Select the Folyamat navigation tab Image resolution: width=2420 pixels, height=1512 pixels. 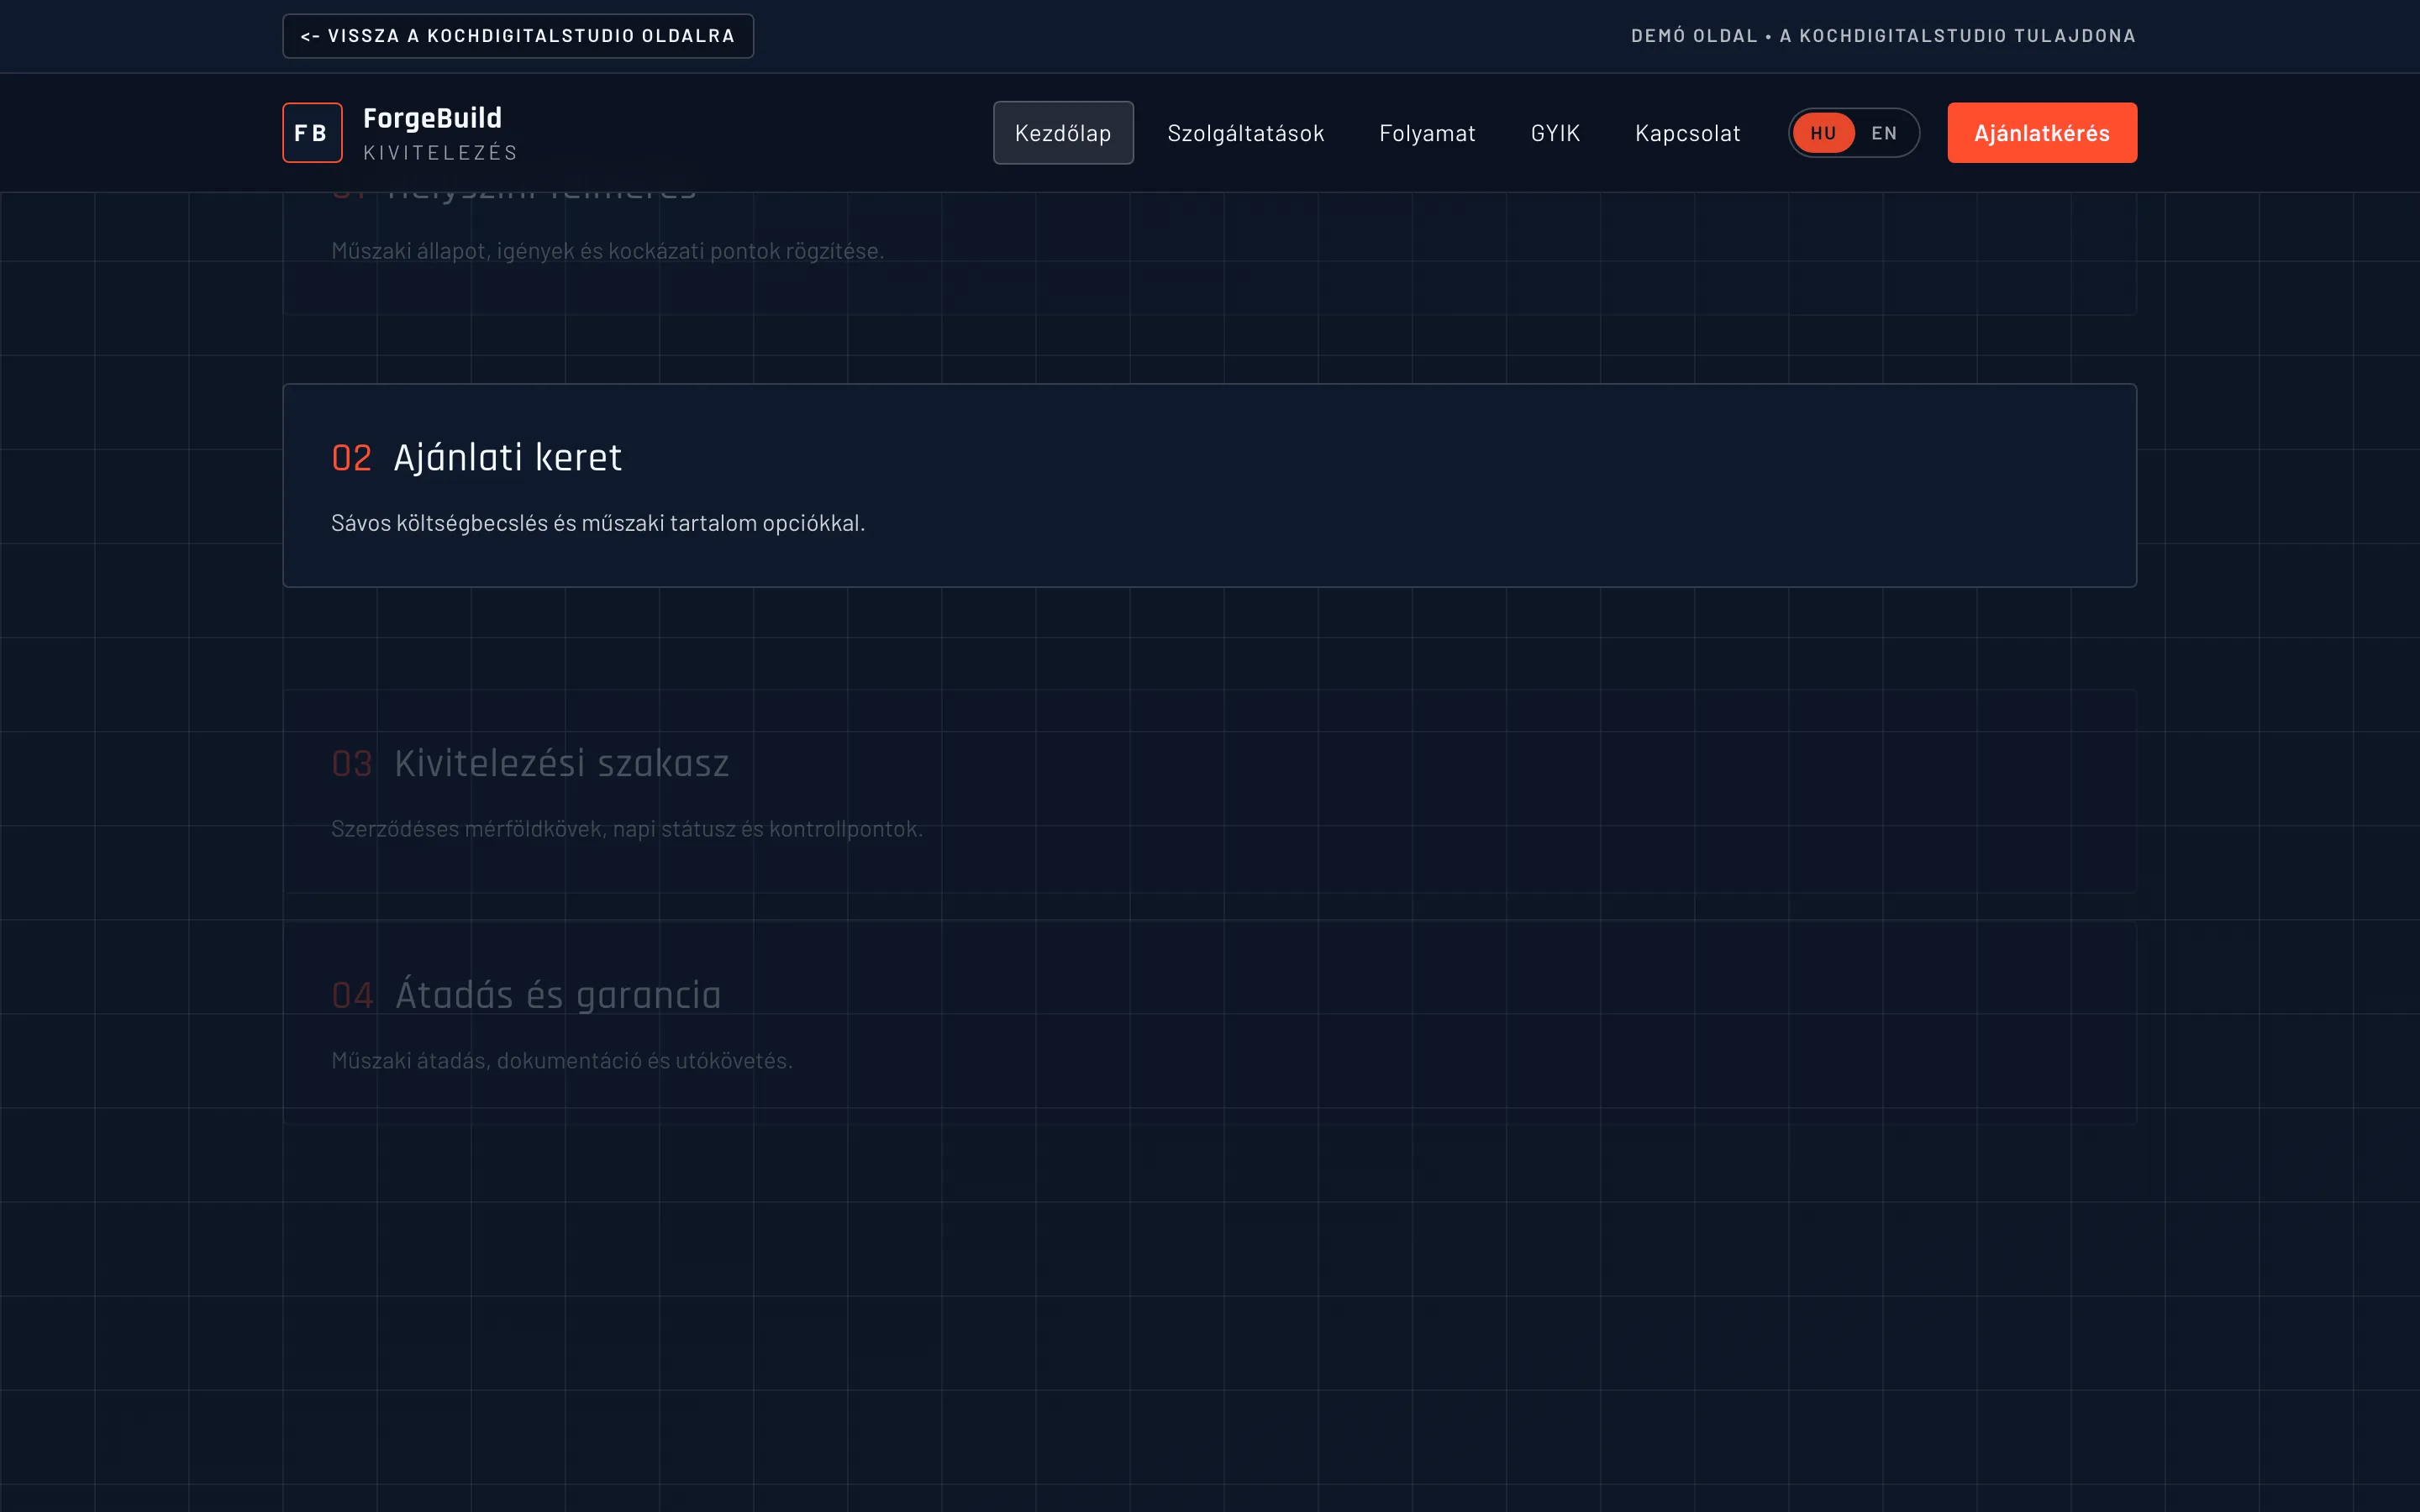pos(1428,132)
